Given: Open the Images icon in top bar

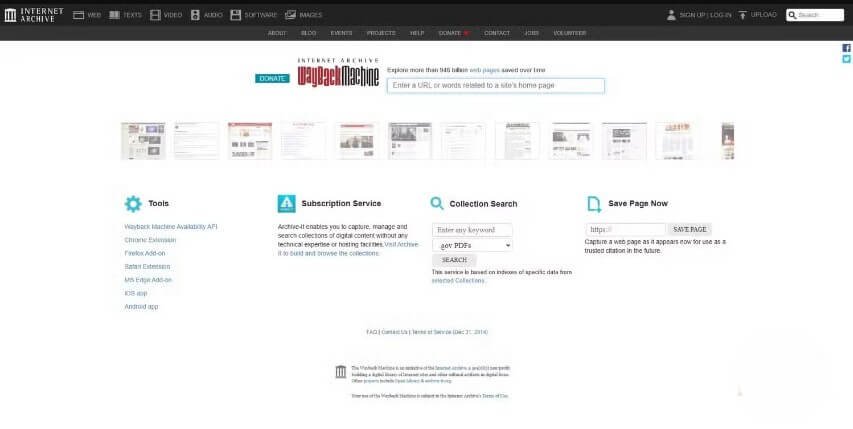Looking at the screenshot, I should coord(290,15).
